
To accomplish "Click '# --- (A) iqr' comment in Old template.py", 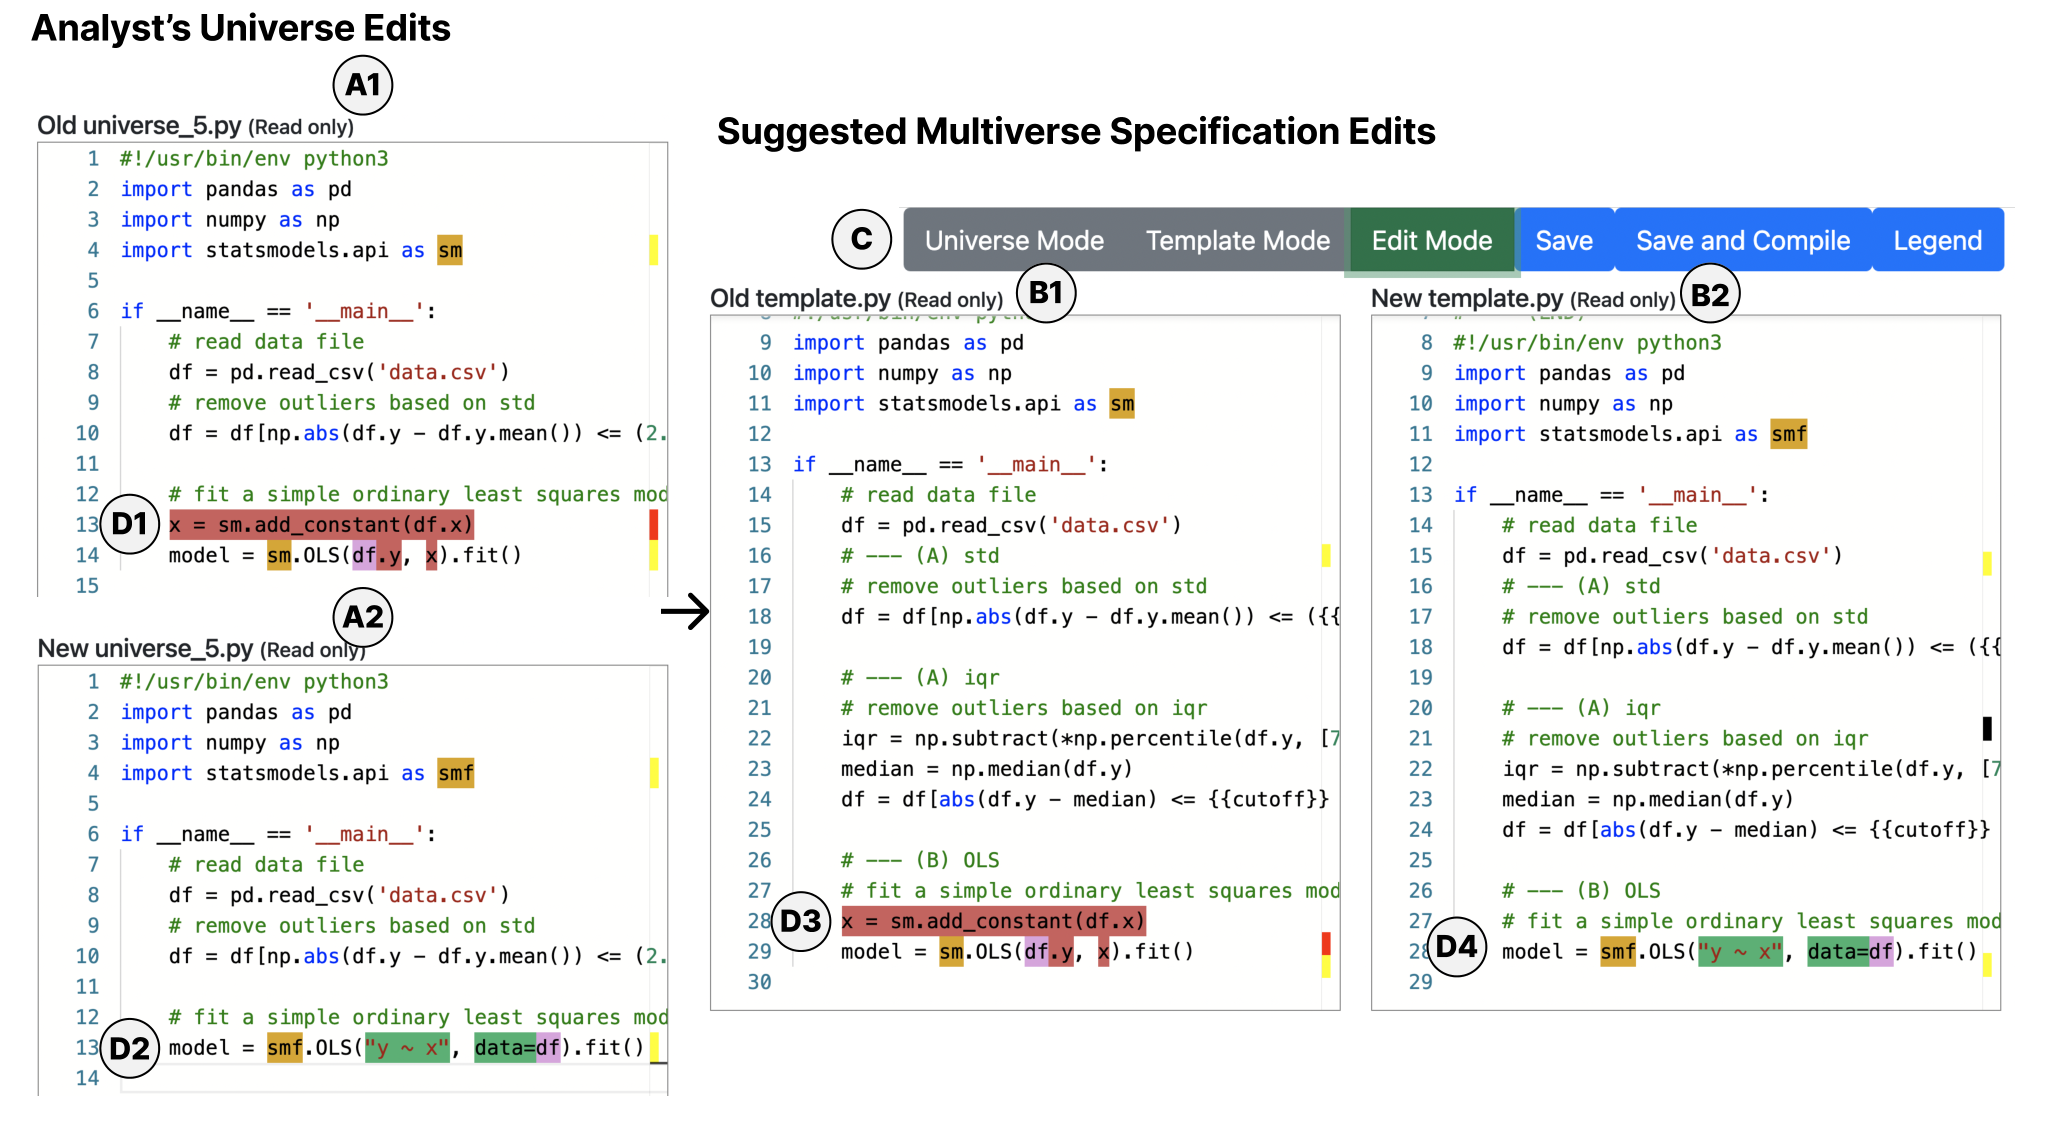I will [x=920, y=678].
